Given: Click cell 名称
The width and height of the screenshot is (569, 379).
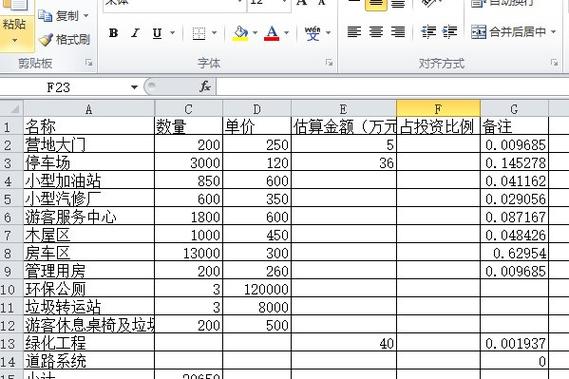Looking at the screenshot, I should click(x=89, y=126).
